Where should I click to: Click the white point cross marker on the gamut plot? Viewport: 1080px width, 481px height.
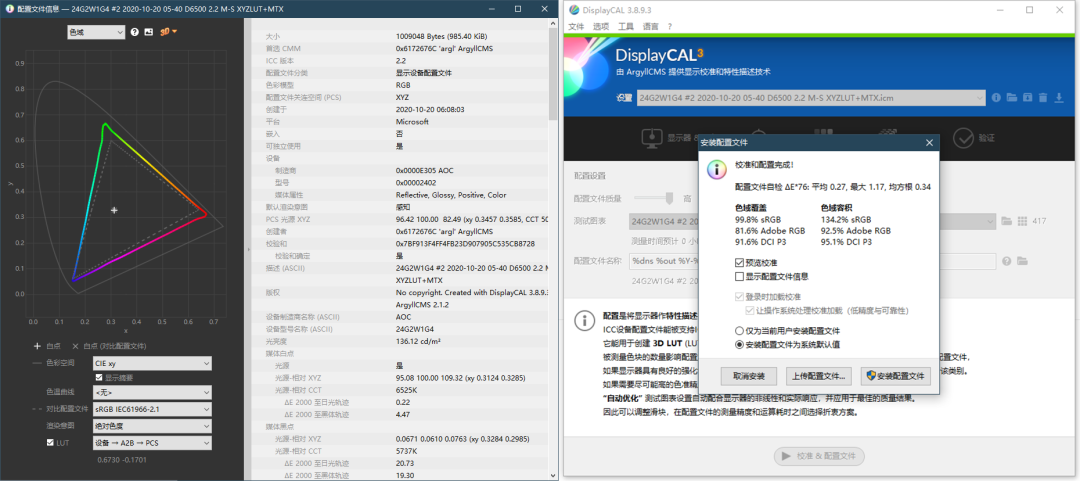pyautogui.click(x=114, y=210)
